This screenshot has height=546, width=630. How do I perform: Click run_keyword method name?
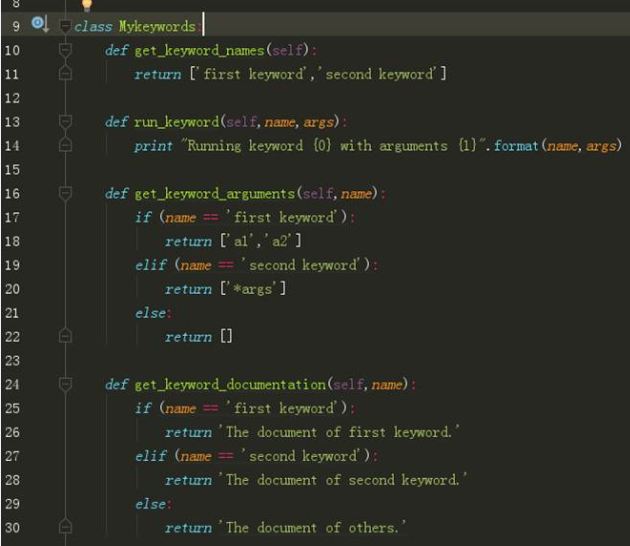tap(176, 122)
